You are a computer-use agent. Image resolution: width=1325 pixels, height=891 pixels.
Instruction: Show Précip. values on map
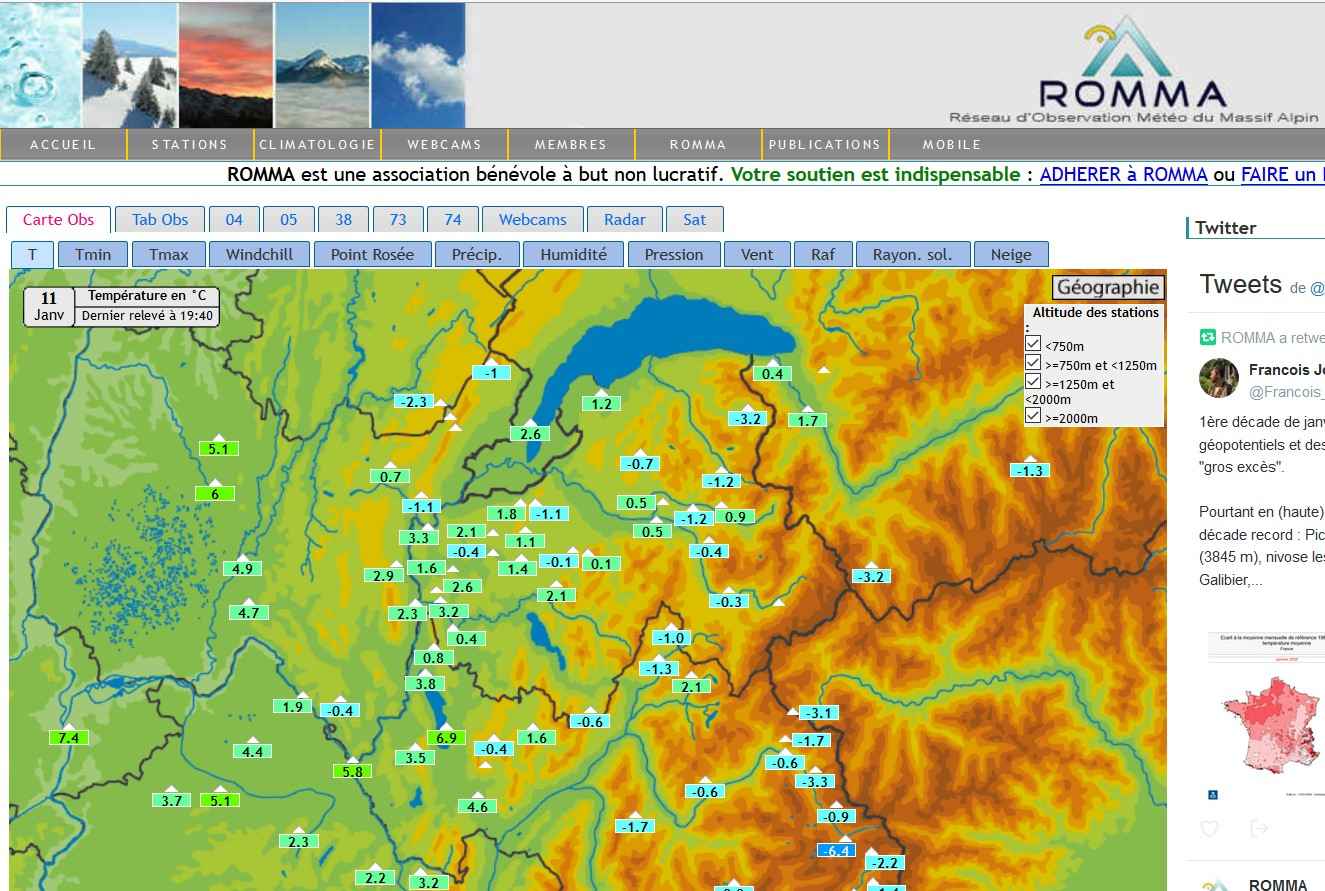pyautogui.click(x=476, y=254)
